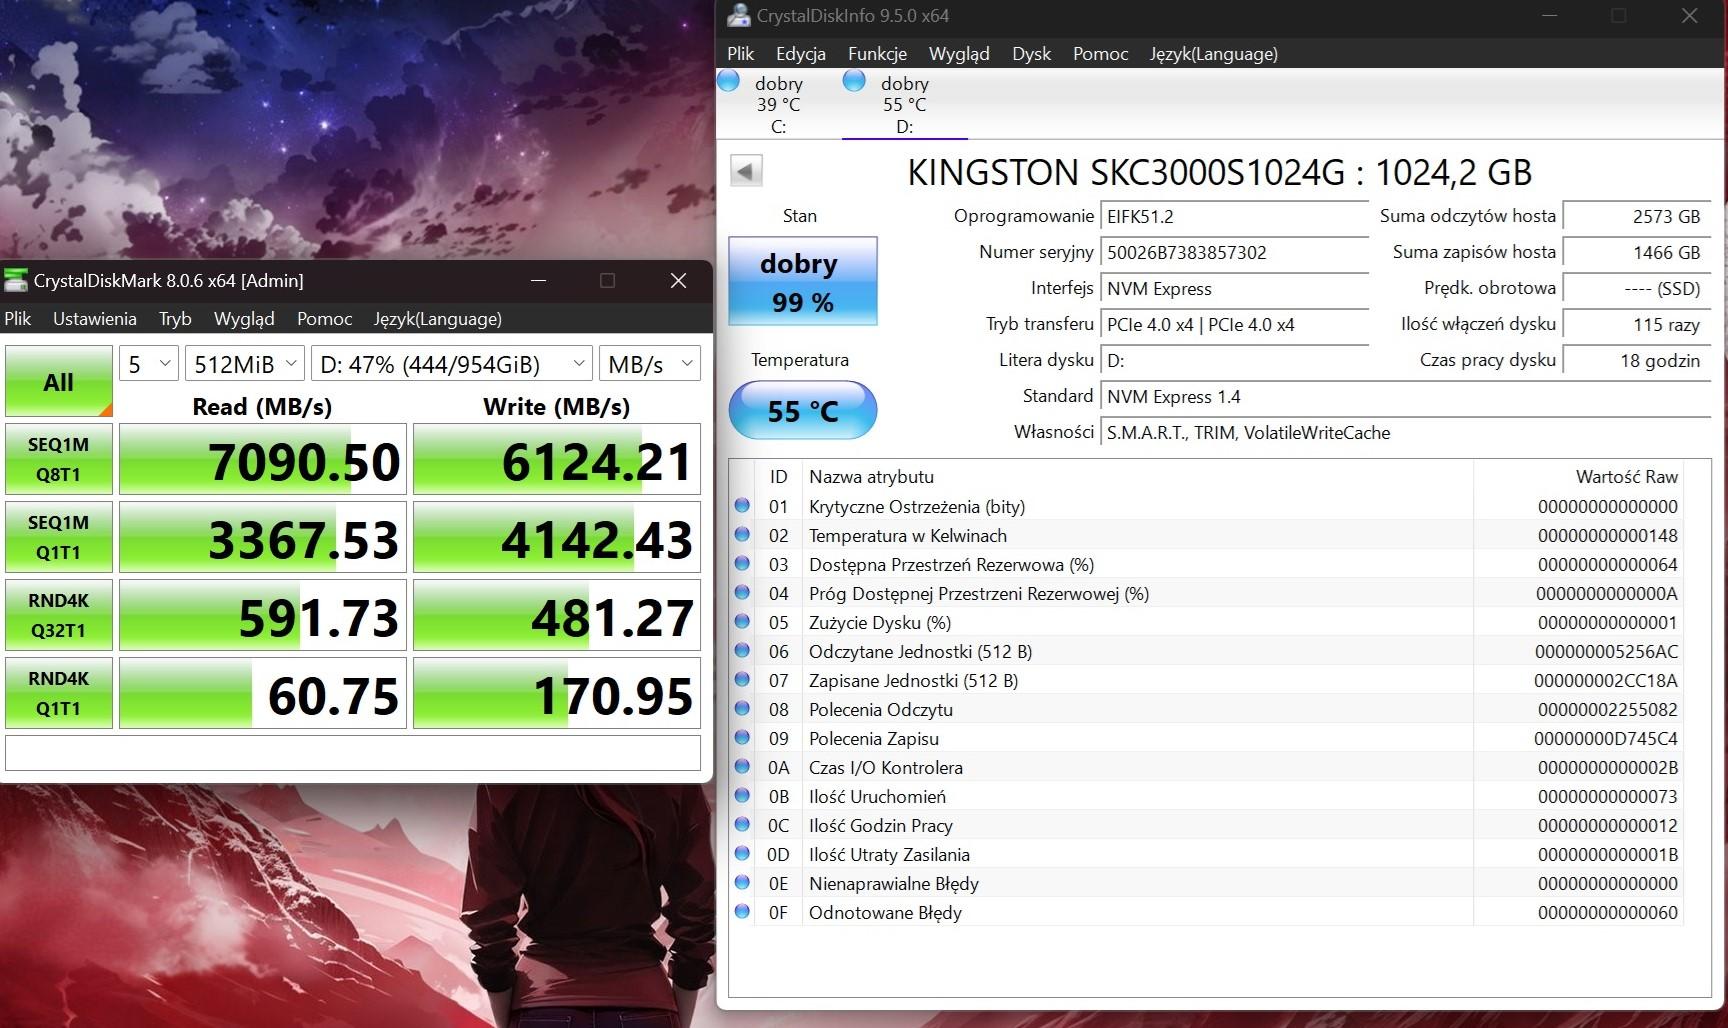Click the blue status orb for drive D:
This screenshot has width=1728, height=1028.
tap(854, 81)
